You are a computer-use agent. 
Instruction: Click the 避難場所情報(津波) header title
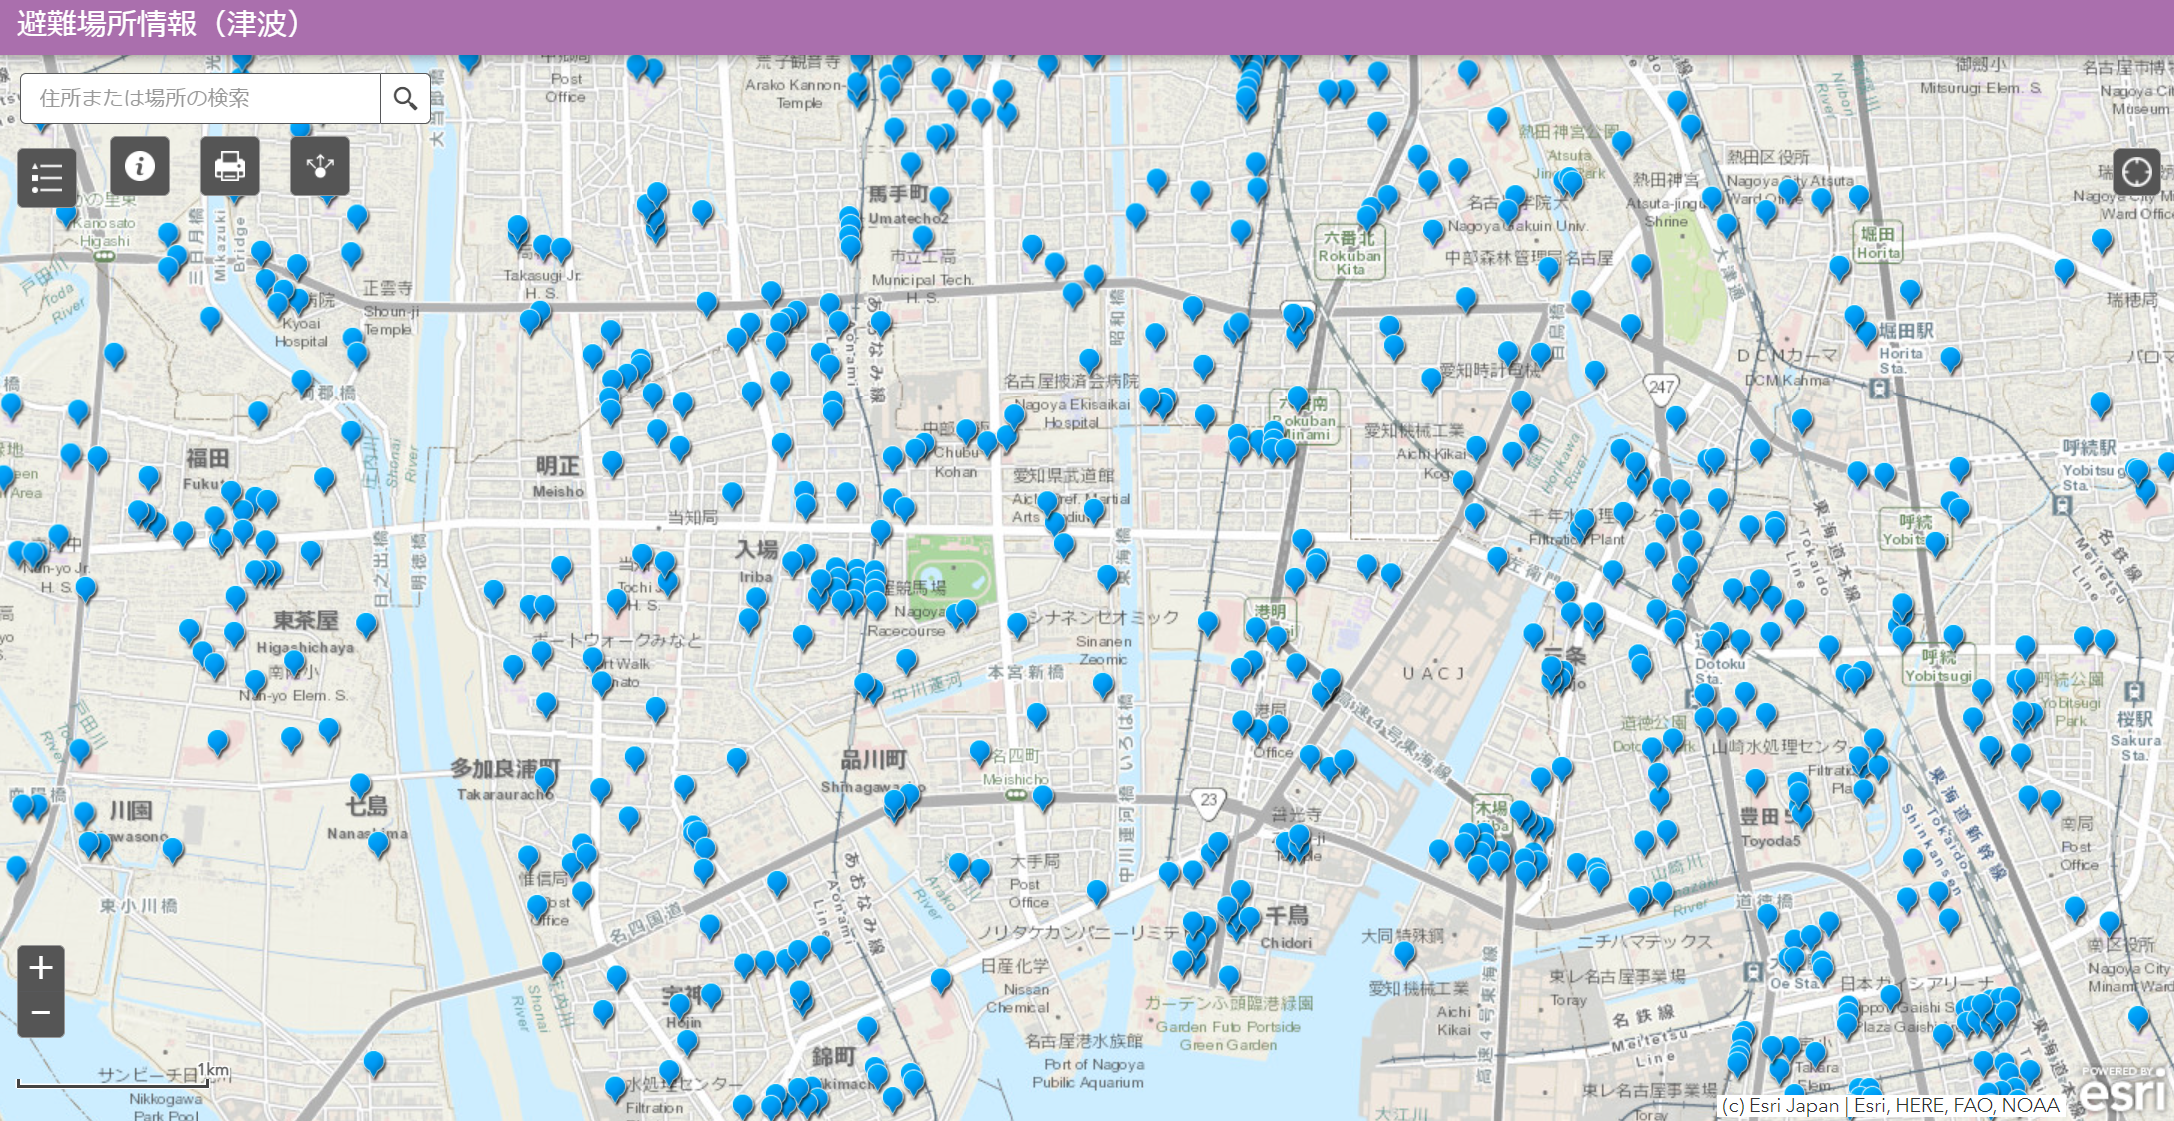point(158,24)
